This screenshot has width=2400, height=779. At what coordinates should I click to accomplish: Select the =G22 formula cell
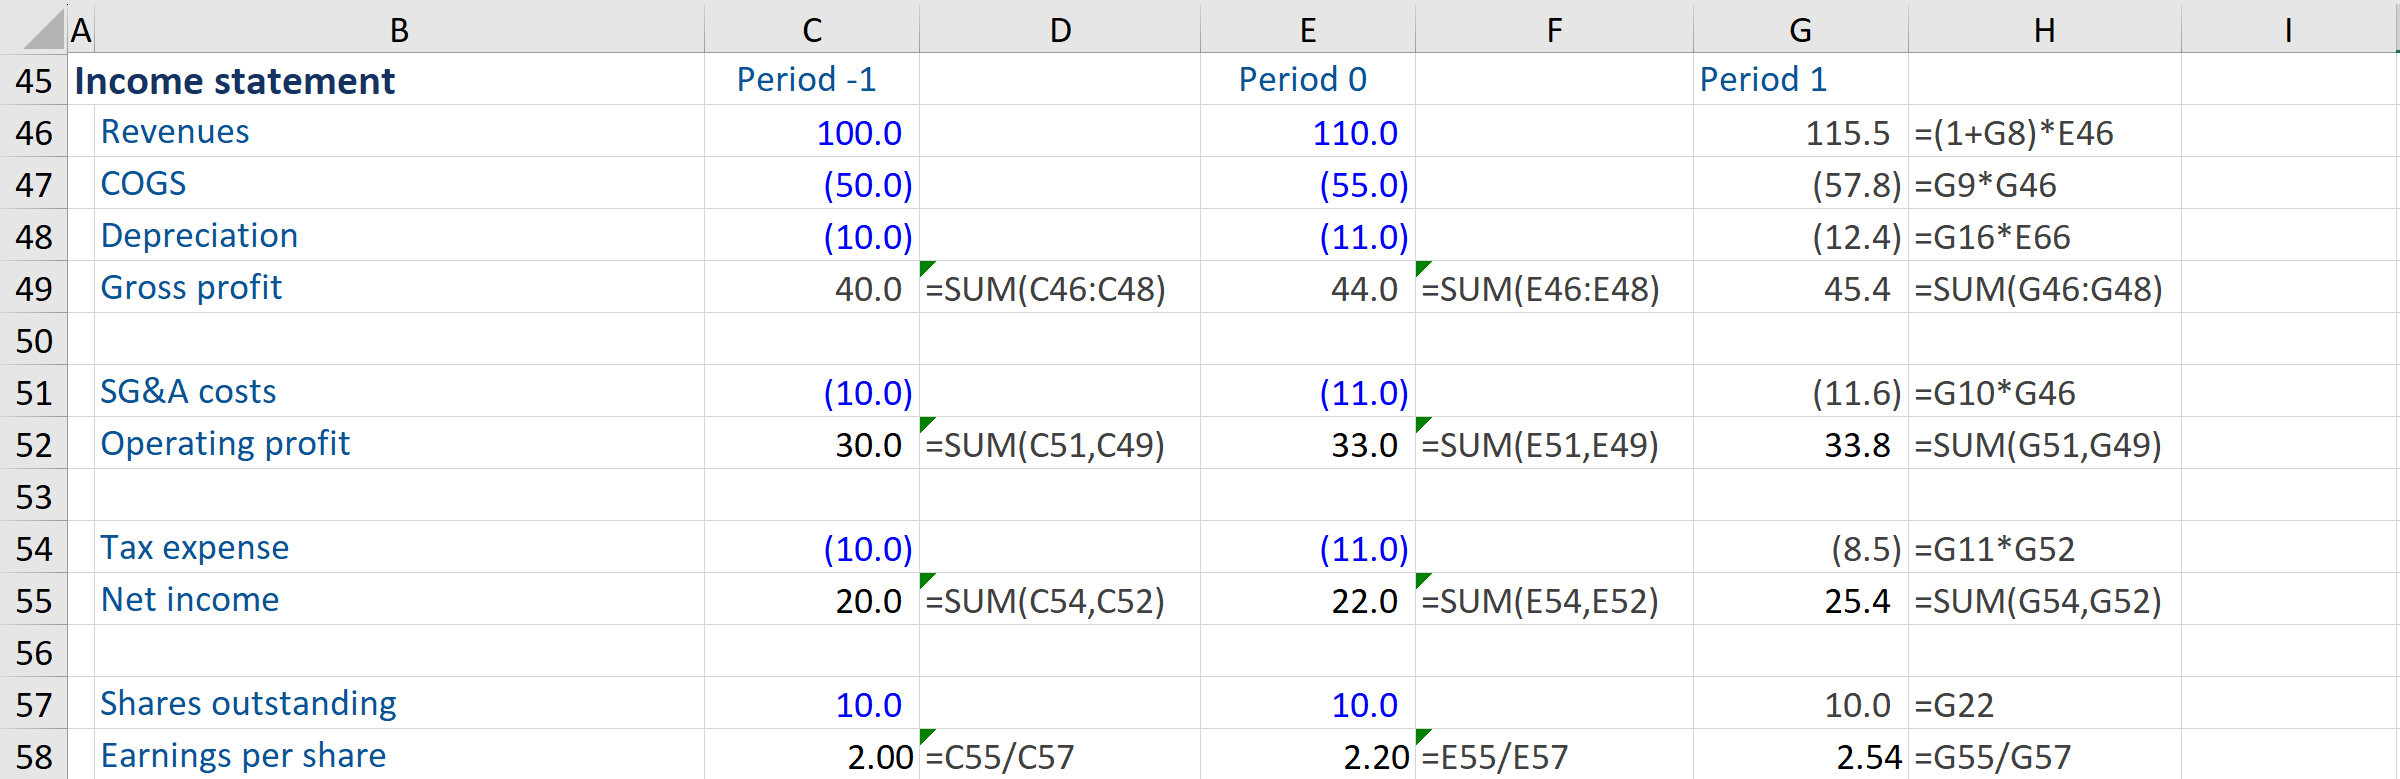point(1954,705)
